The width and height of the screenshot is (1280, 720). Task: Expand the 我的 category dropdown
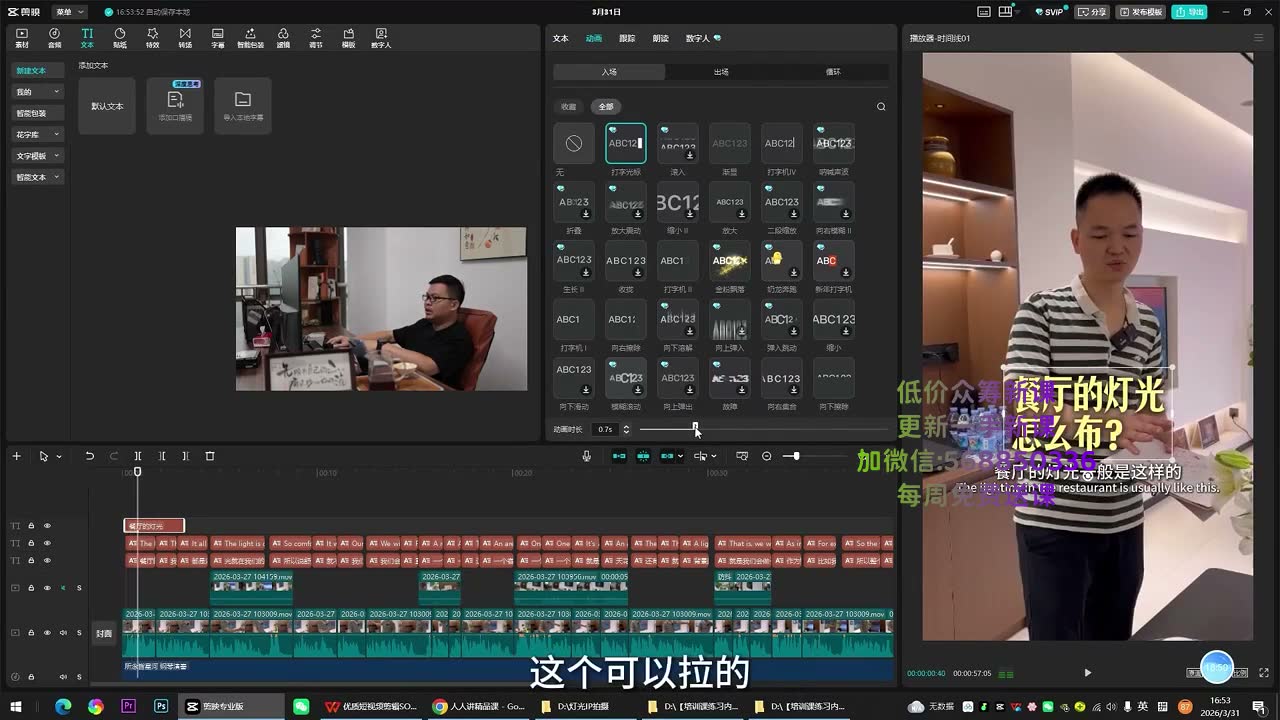pos(57,92)
